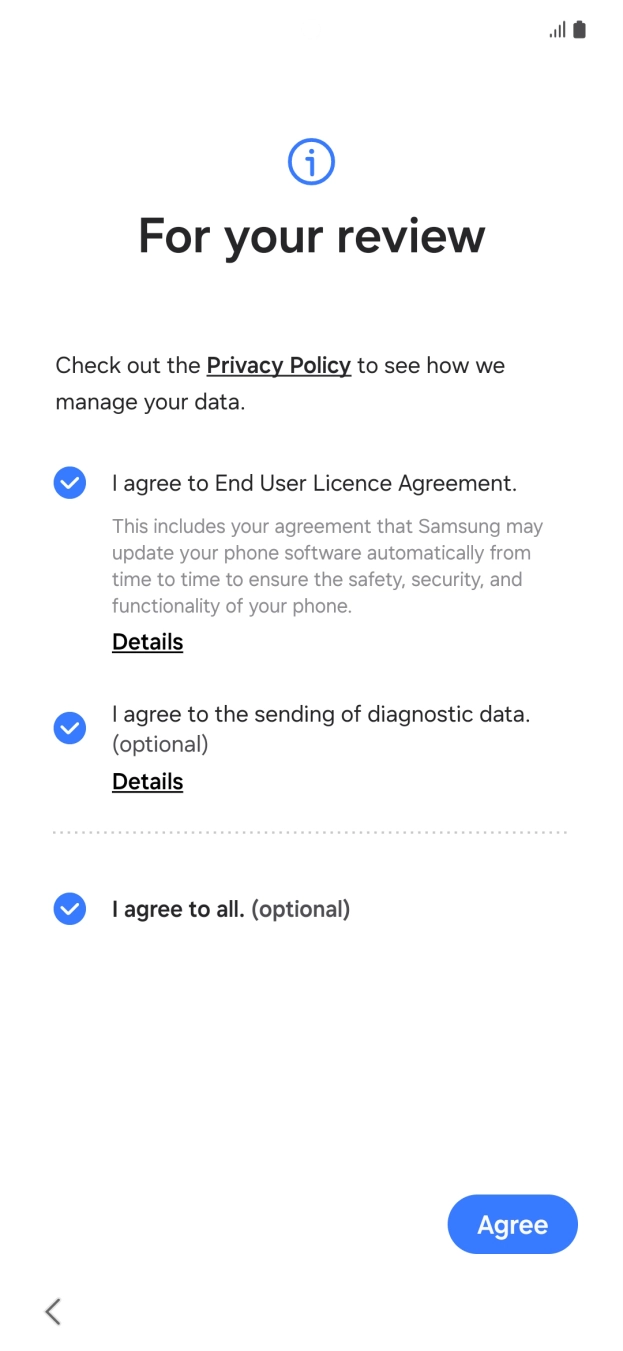Viewport: 623px width, 1351px height.
Task: Uncheck End User Licence Agreement checkbox
Action: pyautogui.click(x=69, y=483)
